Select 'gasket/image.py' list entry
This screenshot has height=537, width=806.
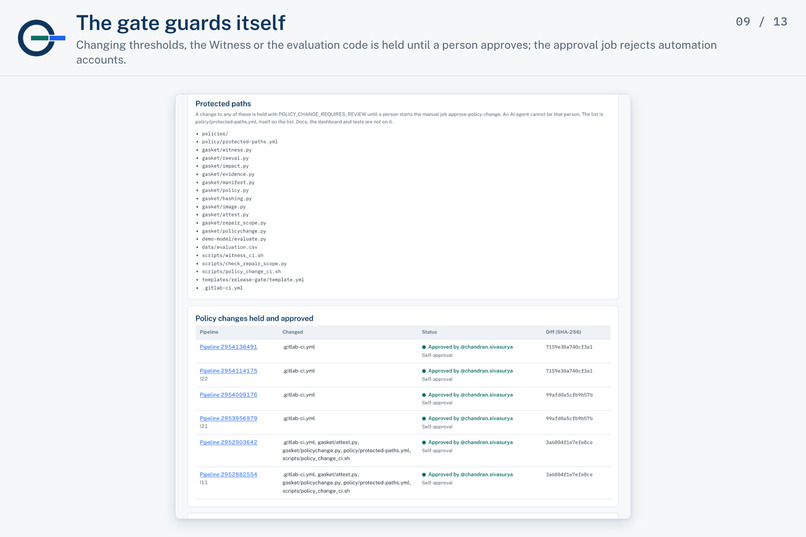(x=224, y=207)
